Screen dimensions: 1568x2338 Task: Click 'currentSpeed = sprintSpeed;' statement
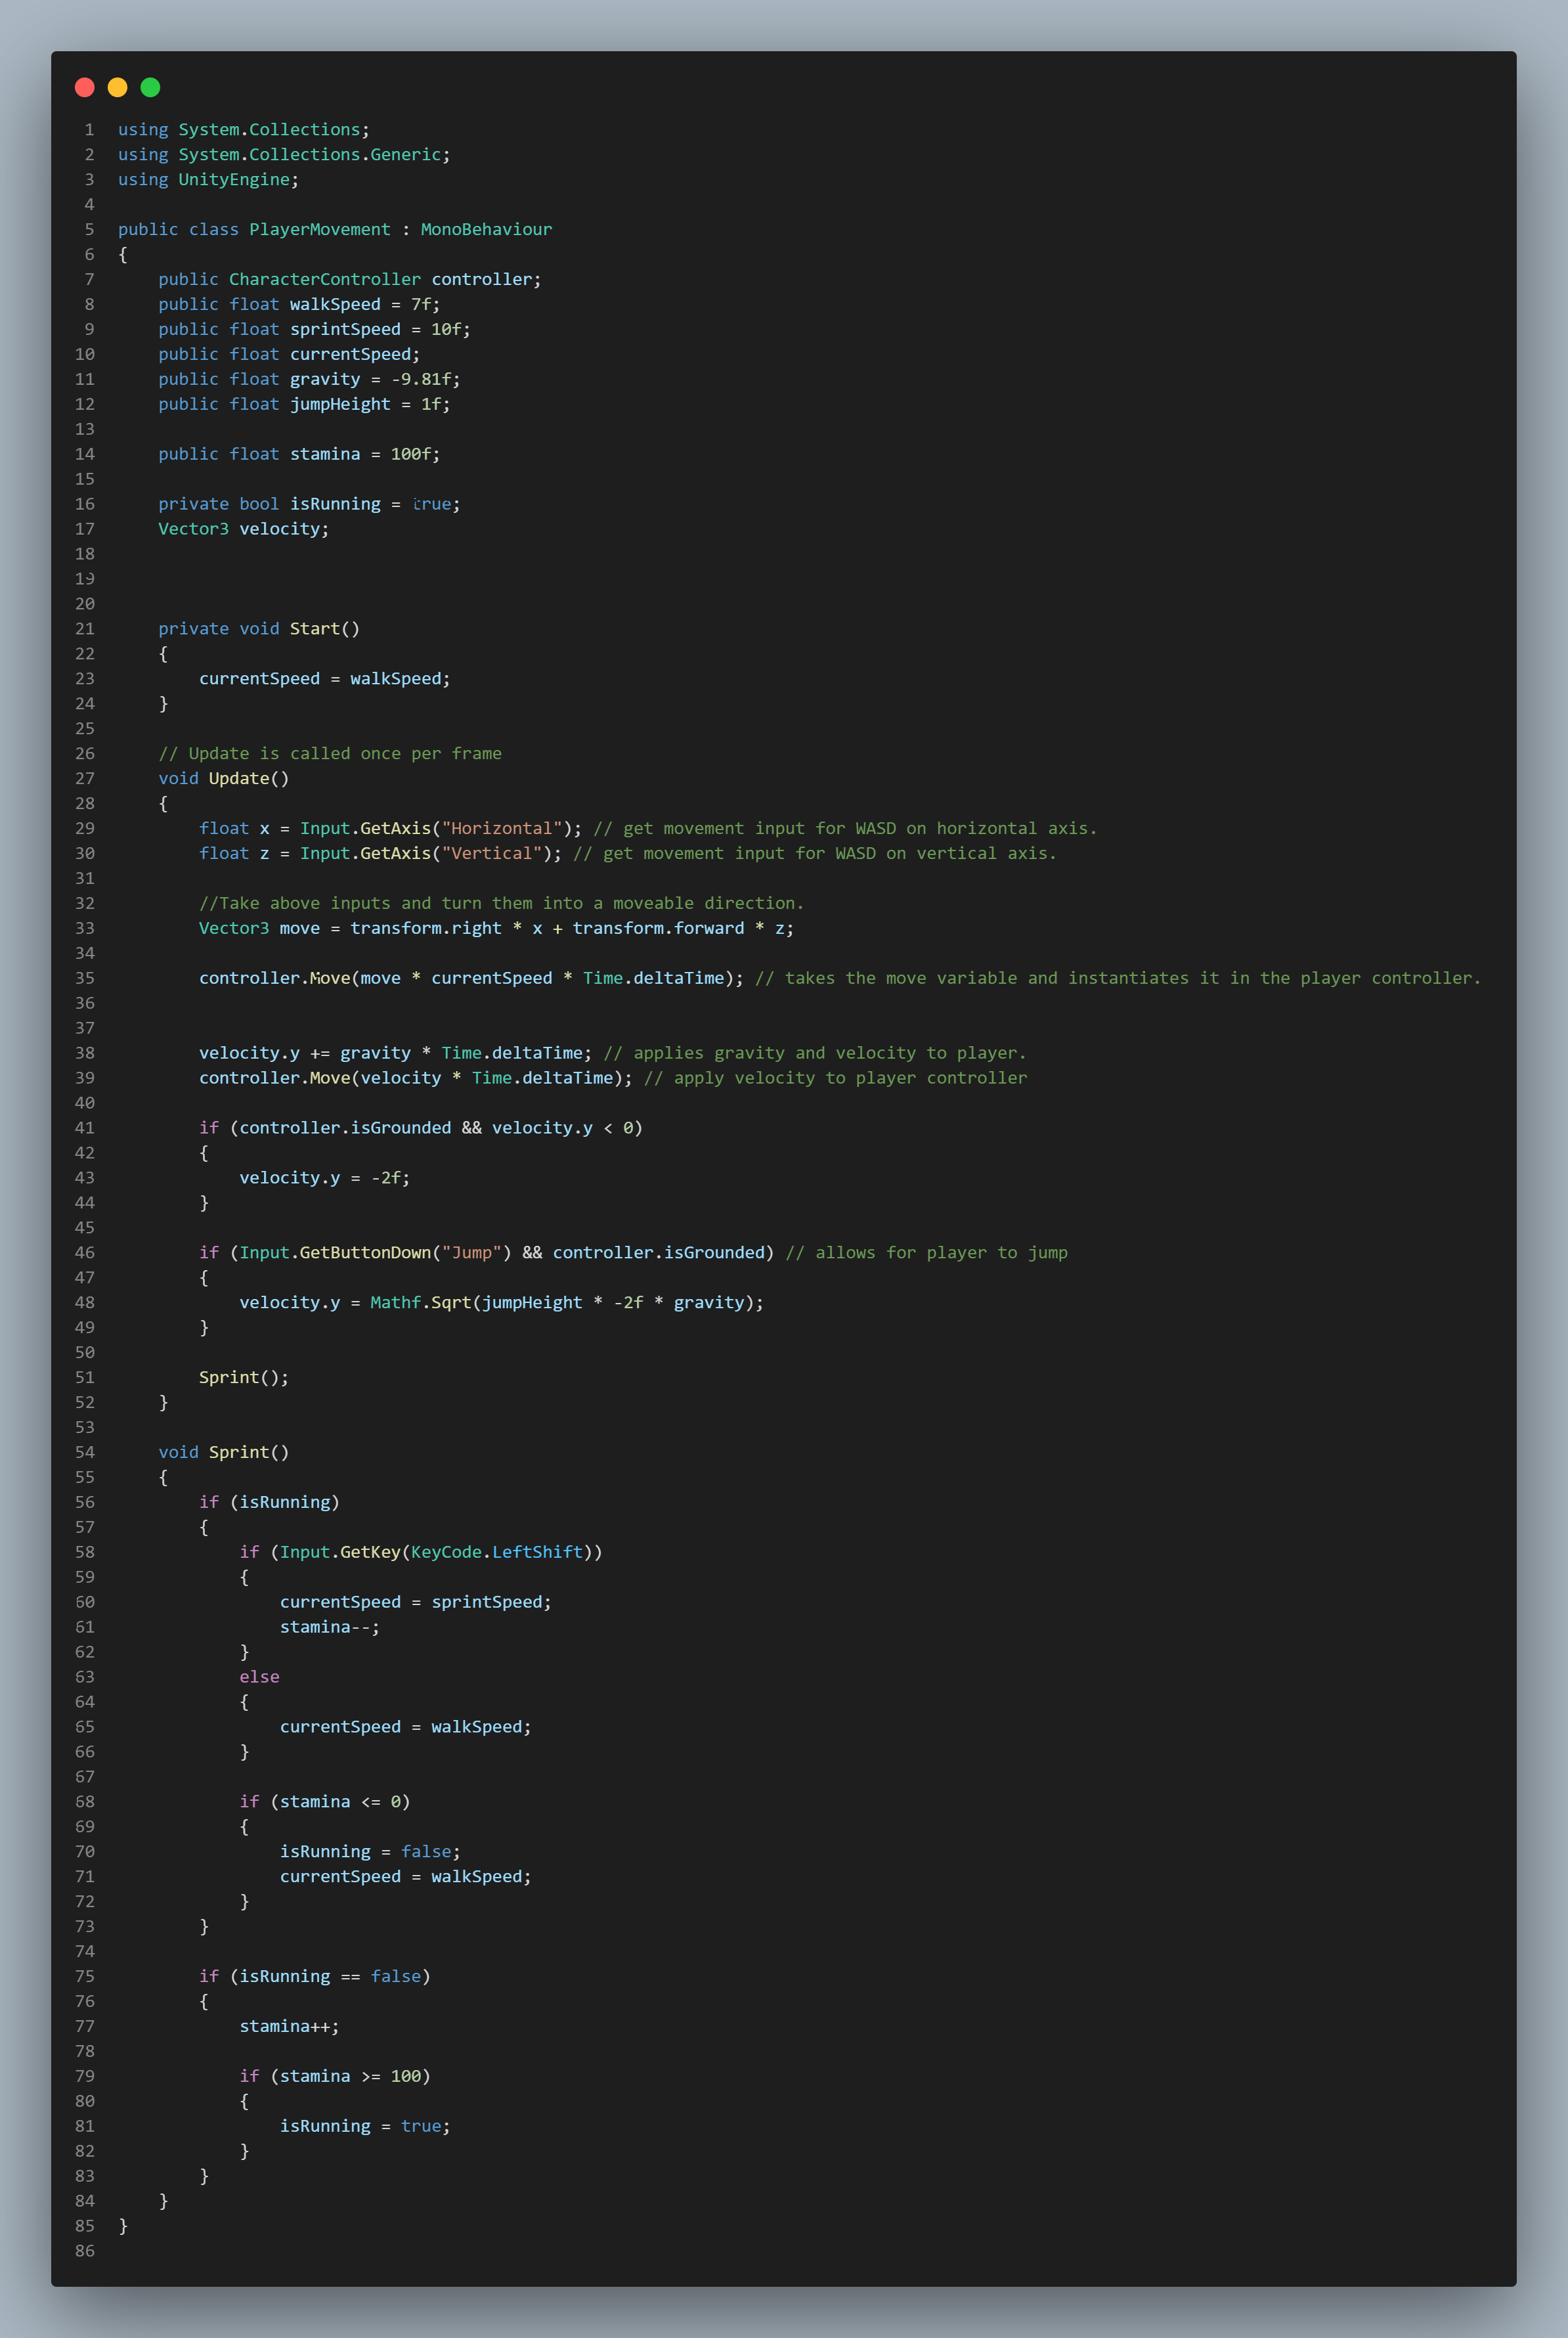coord(416,1603)
